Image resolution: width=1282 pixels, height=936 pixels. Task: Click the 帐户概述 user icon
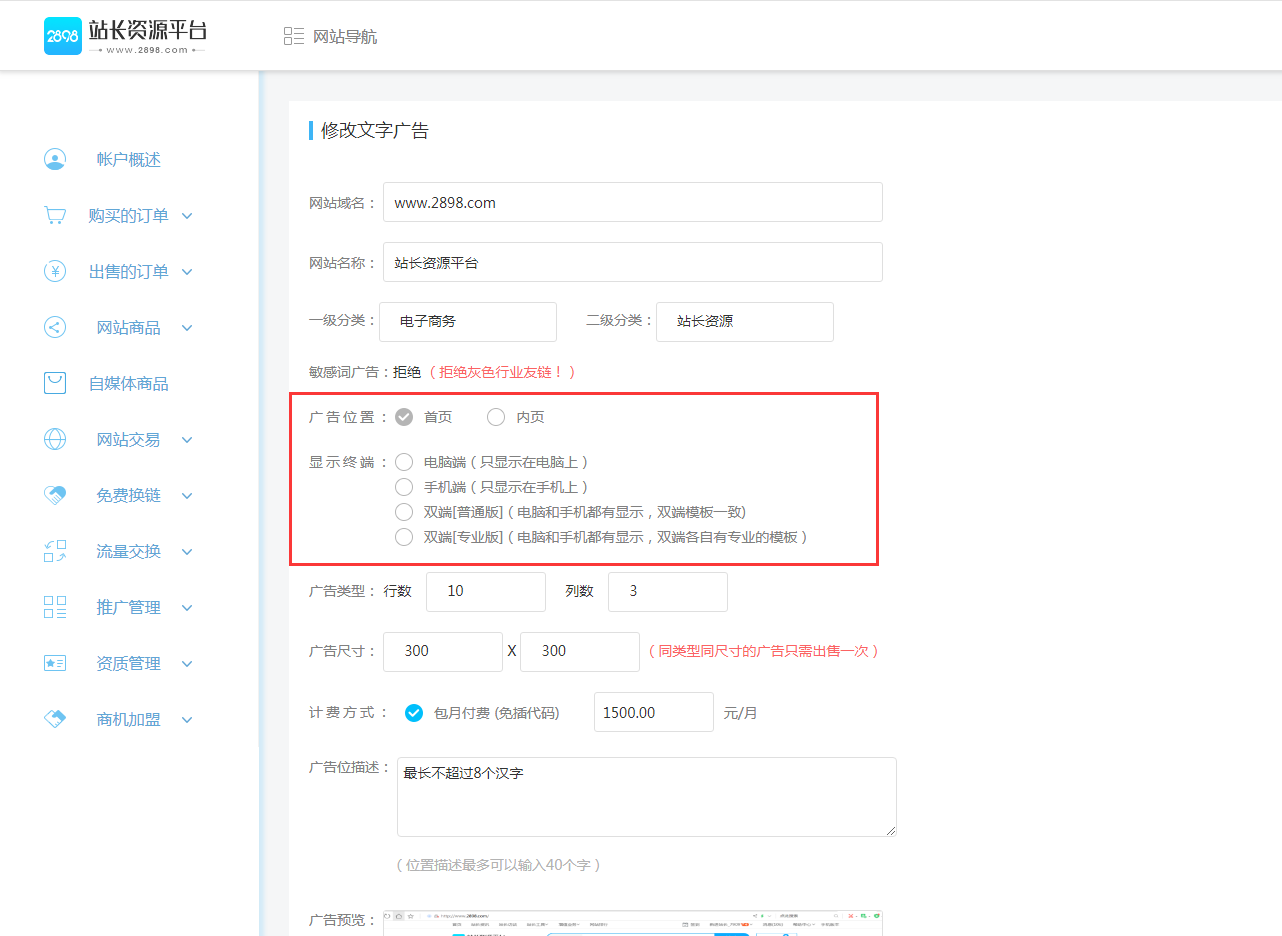[55, 160]
